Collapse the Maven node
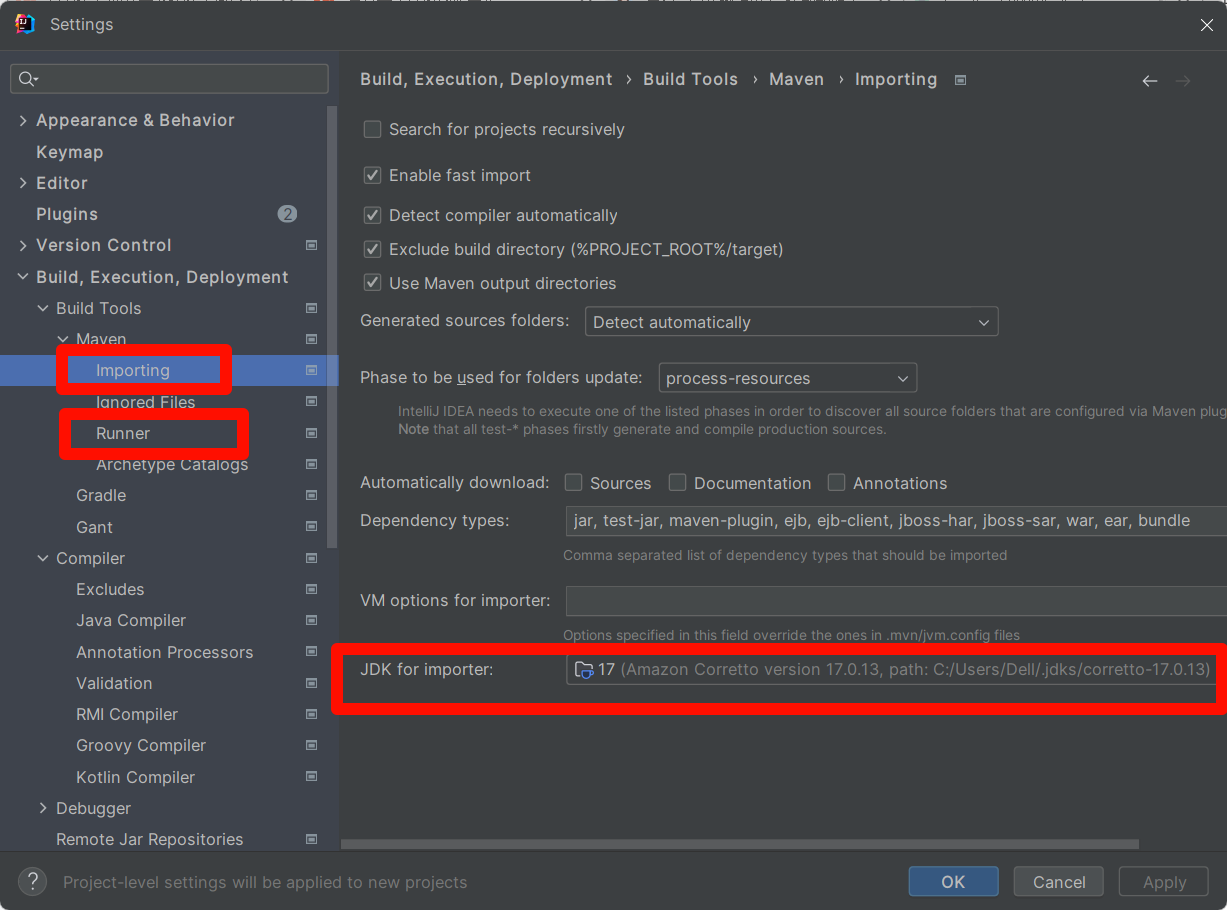Image resolution: width=1227 pixels, height=910 pixels. 63,339
